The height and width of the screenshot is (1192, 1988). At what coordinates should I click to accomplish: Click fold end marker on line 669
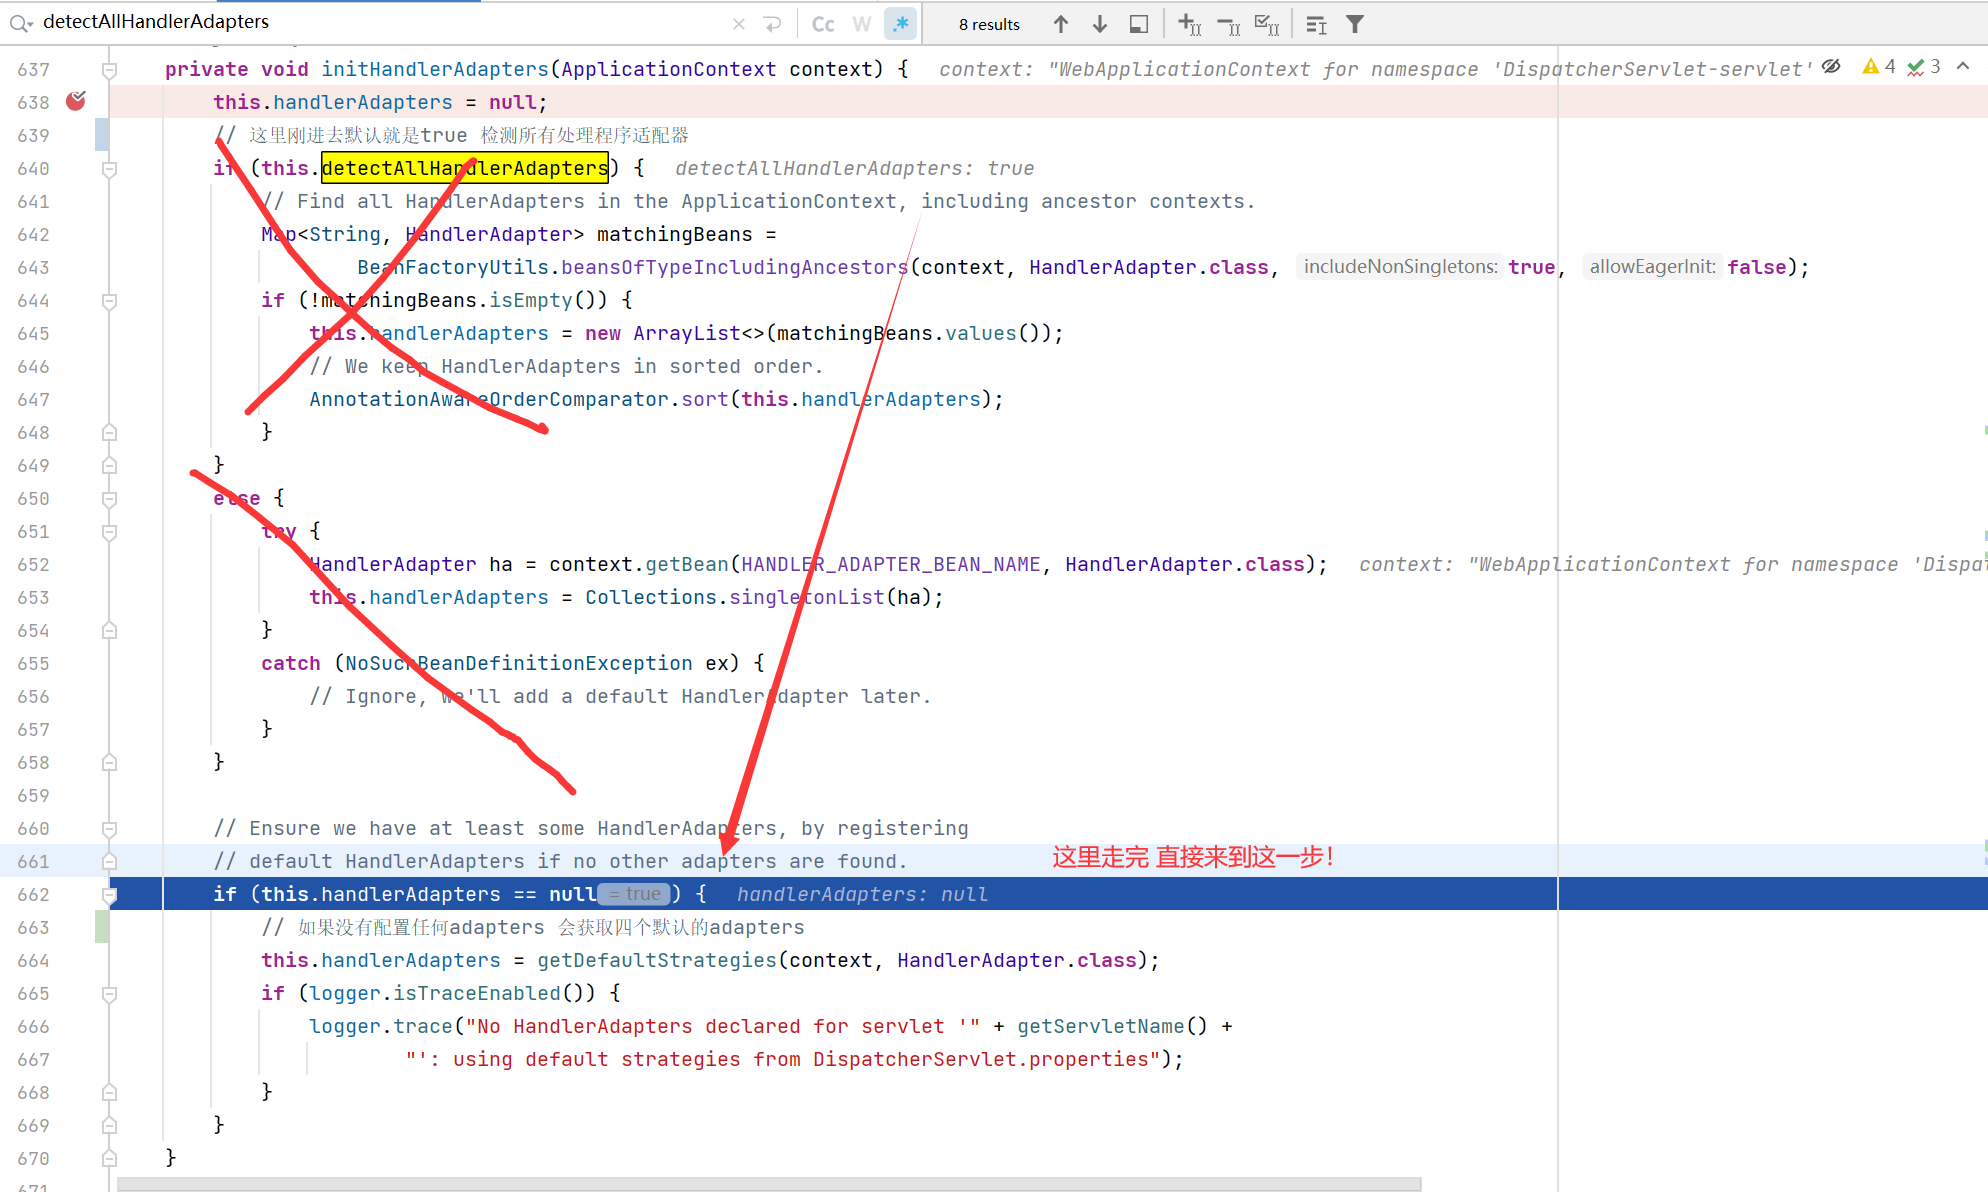tap(110, 1125)
